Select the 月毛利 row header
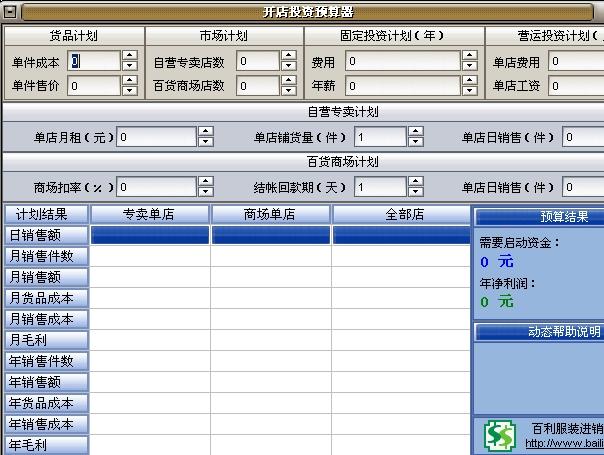 coord(47,340)
